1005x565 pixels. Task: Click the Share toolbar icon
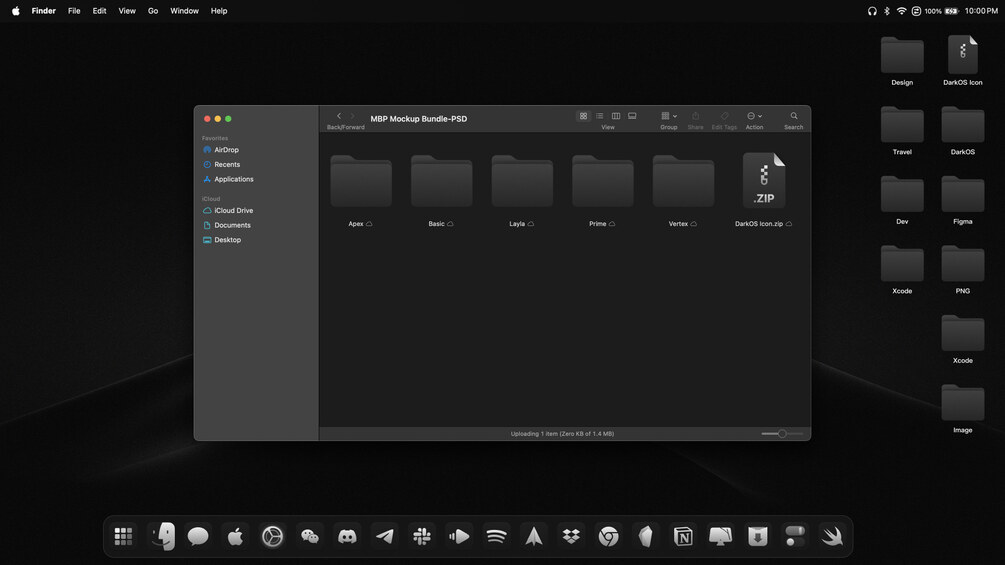[695, 116]
